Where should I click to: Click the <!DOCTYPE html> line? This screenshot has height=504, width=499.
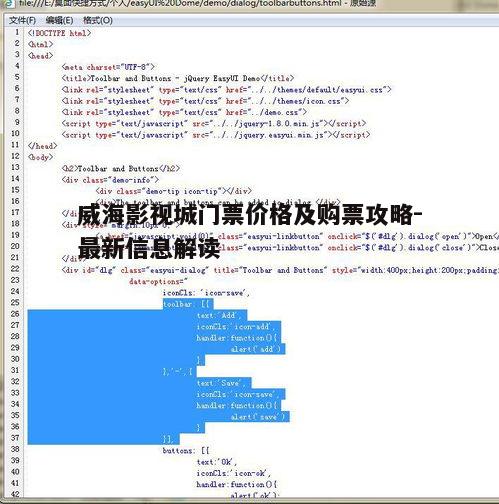(x=59, y=33)
